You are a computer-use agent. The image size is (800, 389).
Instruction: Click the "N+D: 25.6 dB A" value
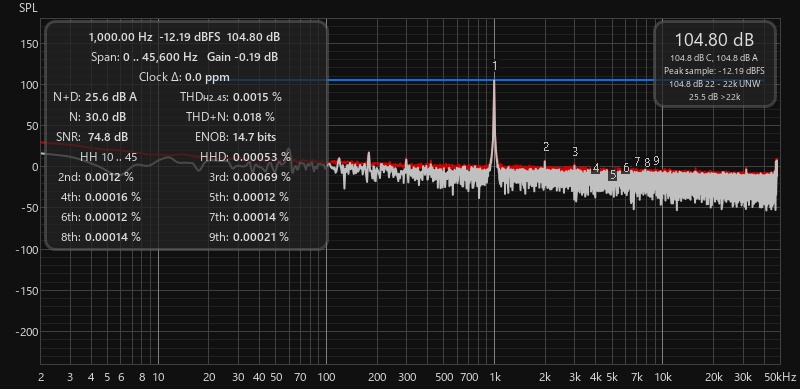(95, 97)
